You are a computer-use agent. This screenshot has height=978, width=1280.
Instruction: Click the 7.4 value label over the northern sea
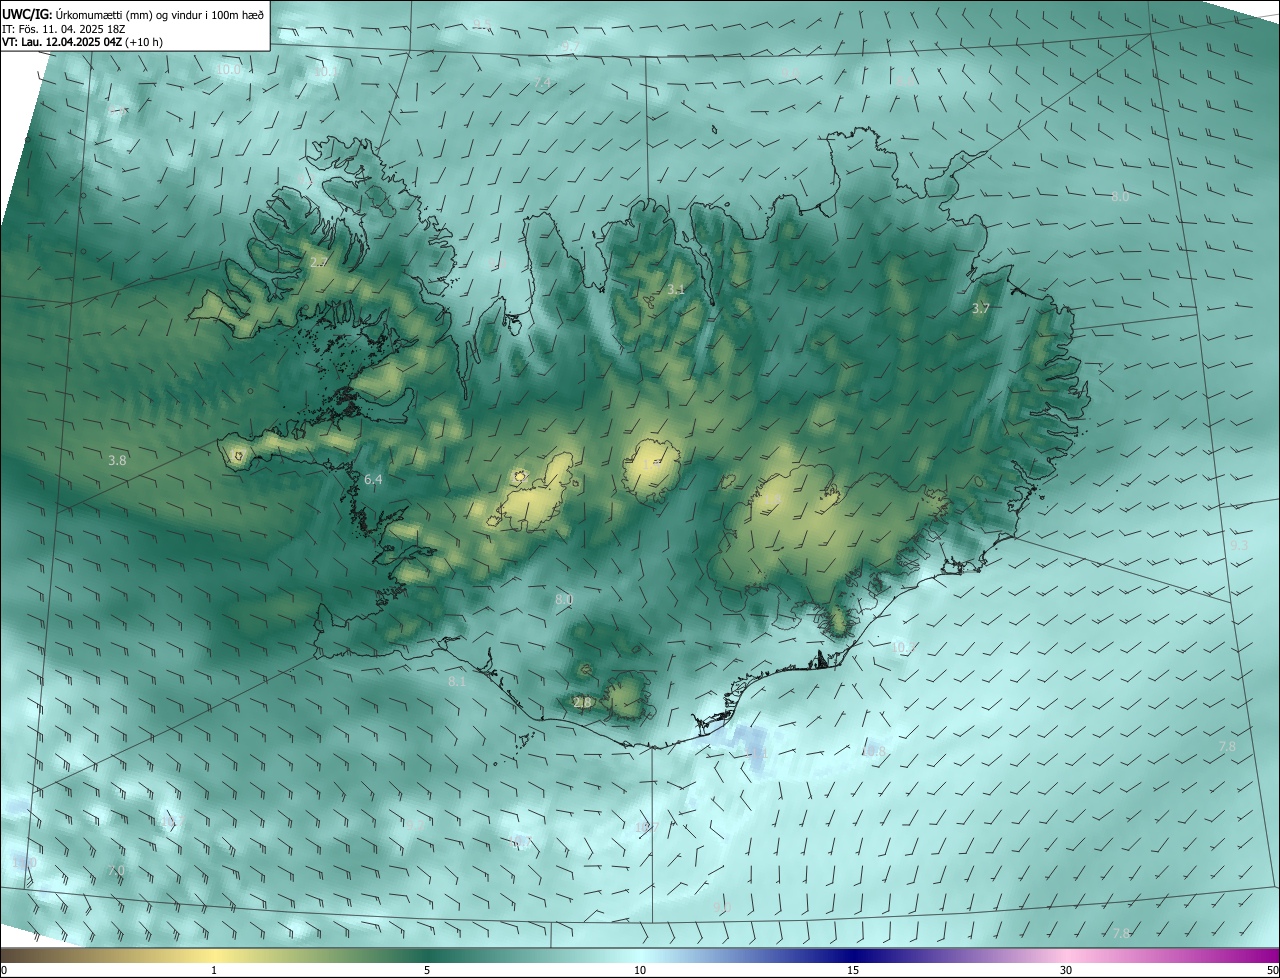point(543,83)
